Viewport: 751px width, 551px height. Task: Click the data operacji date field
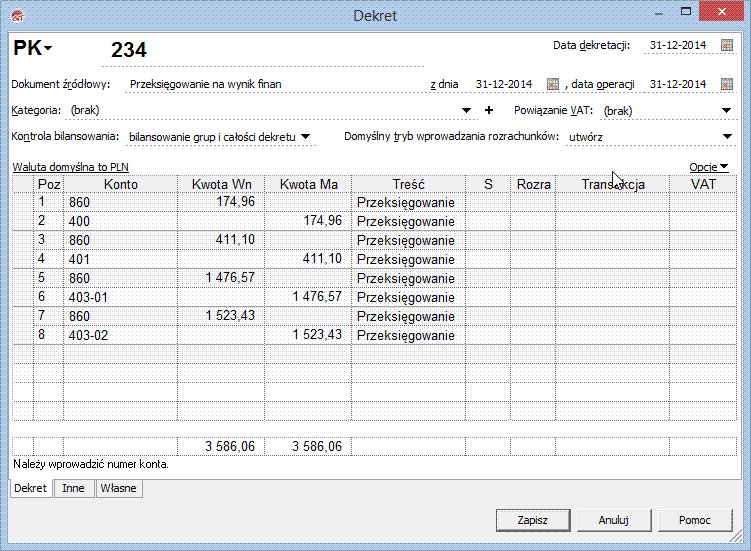pos(678,84)
